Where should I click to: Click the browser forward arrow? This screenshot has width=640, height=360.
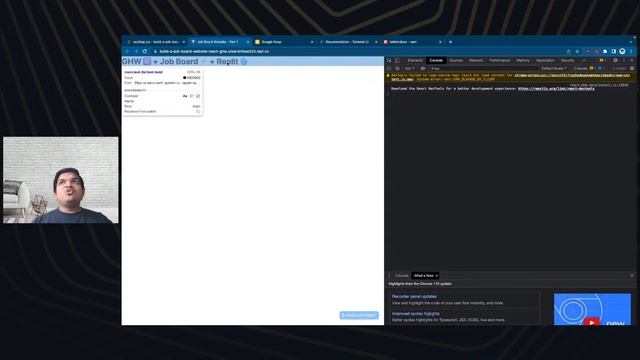(136, 51)
